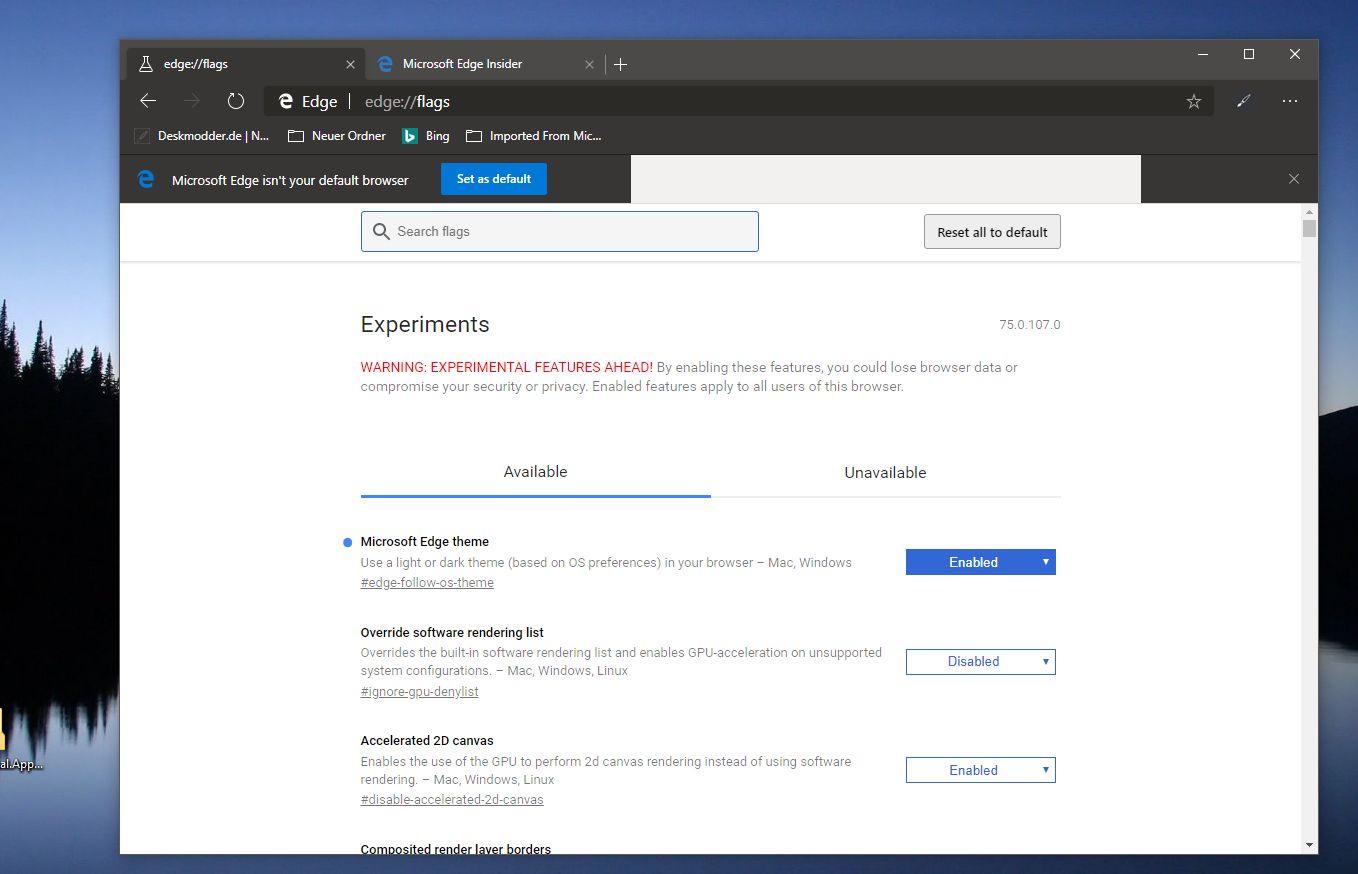Open the Override software rendering list dropdown

click(x=981, y=661)
